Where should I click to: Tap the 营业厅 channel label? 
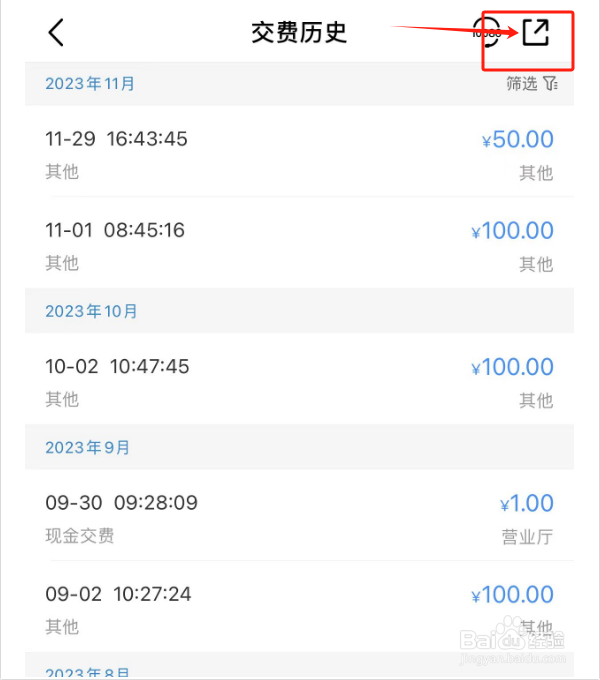pos(527,537)
